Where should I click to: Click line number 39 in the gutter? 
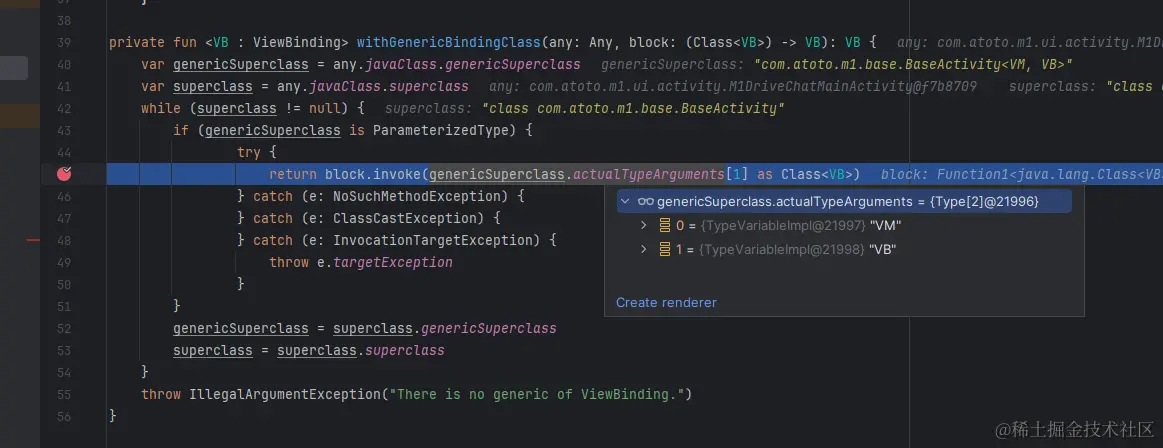[x=63, y=42]
